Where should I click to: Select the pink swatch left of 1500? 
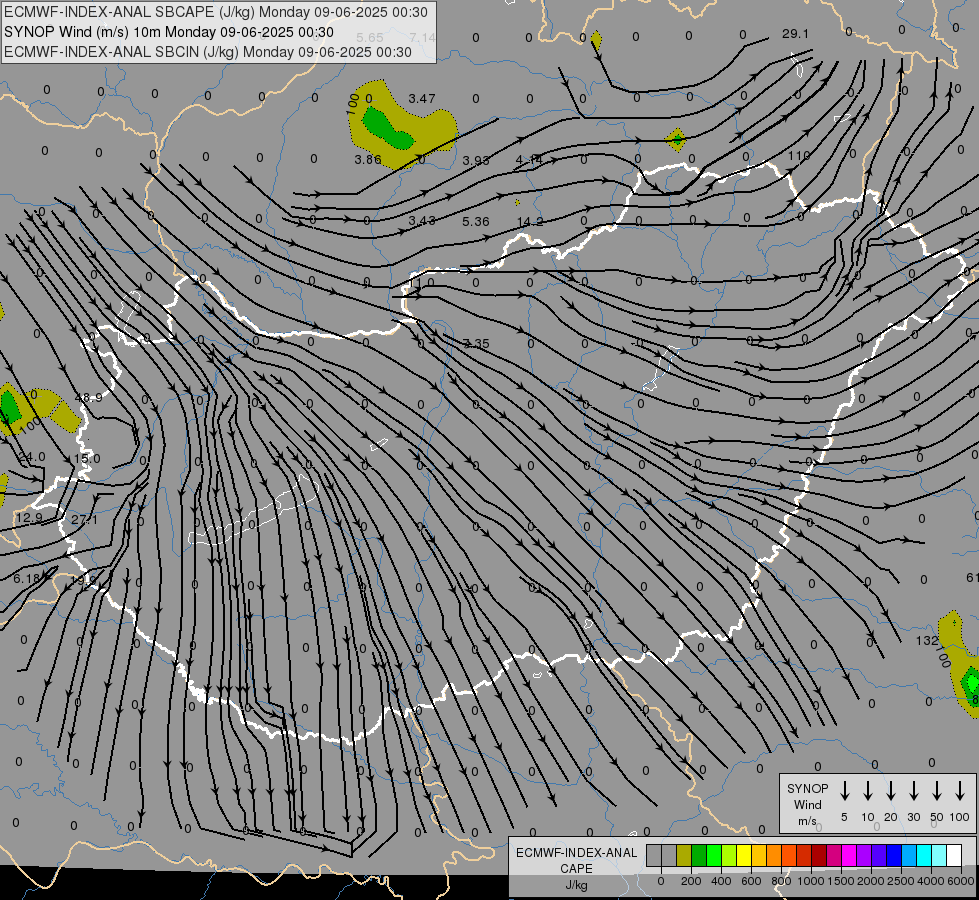tap(834, 855)
